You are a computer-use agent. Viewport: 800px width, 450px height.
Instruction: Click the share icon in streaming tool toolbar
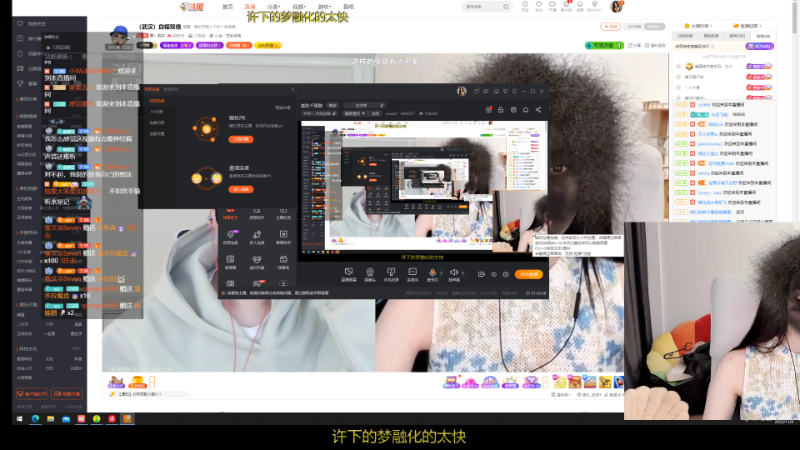pos(538,110)
